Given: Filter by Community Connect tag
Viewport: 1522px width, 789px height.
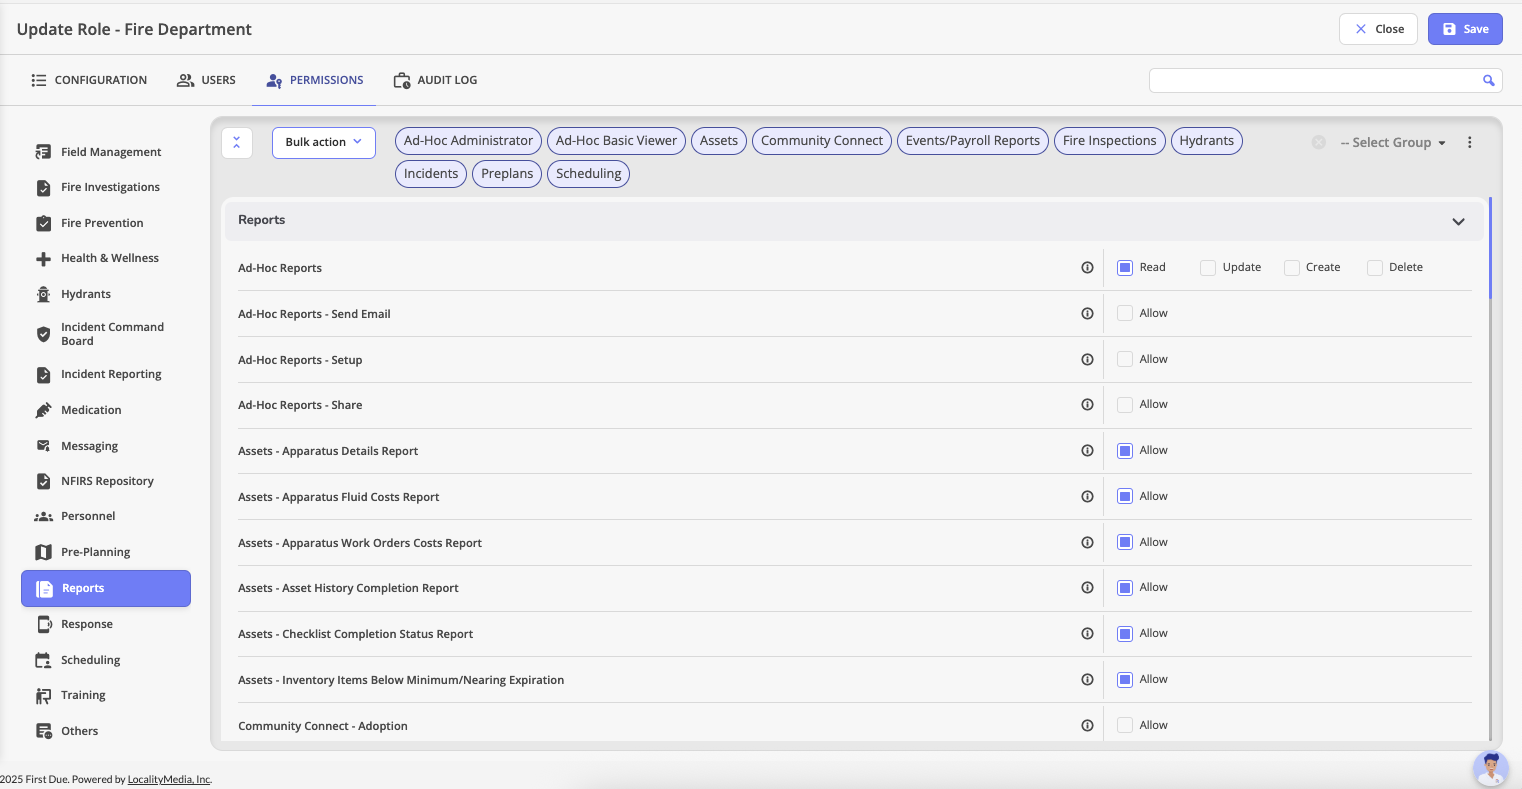Looking at the screenshot, I should click(x=822, y=141).
